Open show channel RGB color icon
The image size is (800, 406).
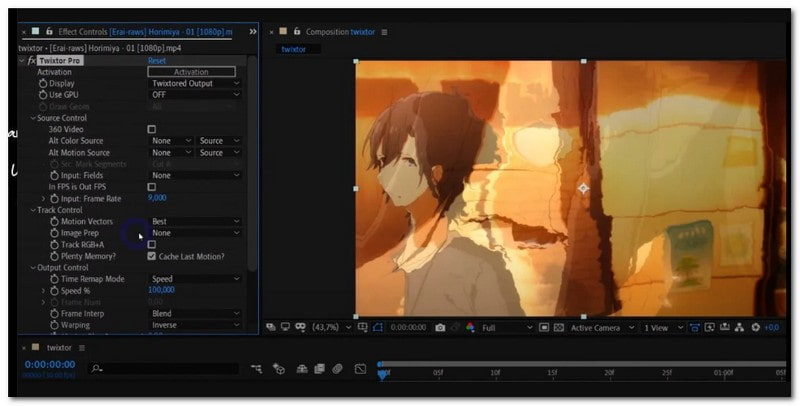click(x=470, y=327)
